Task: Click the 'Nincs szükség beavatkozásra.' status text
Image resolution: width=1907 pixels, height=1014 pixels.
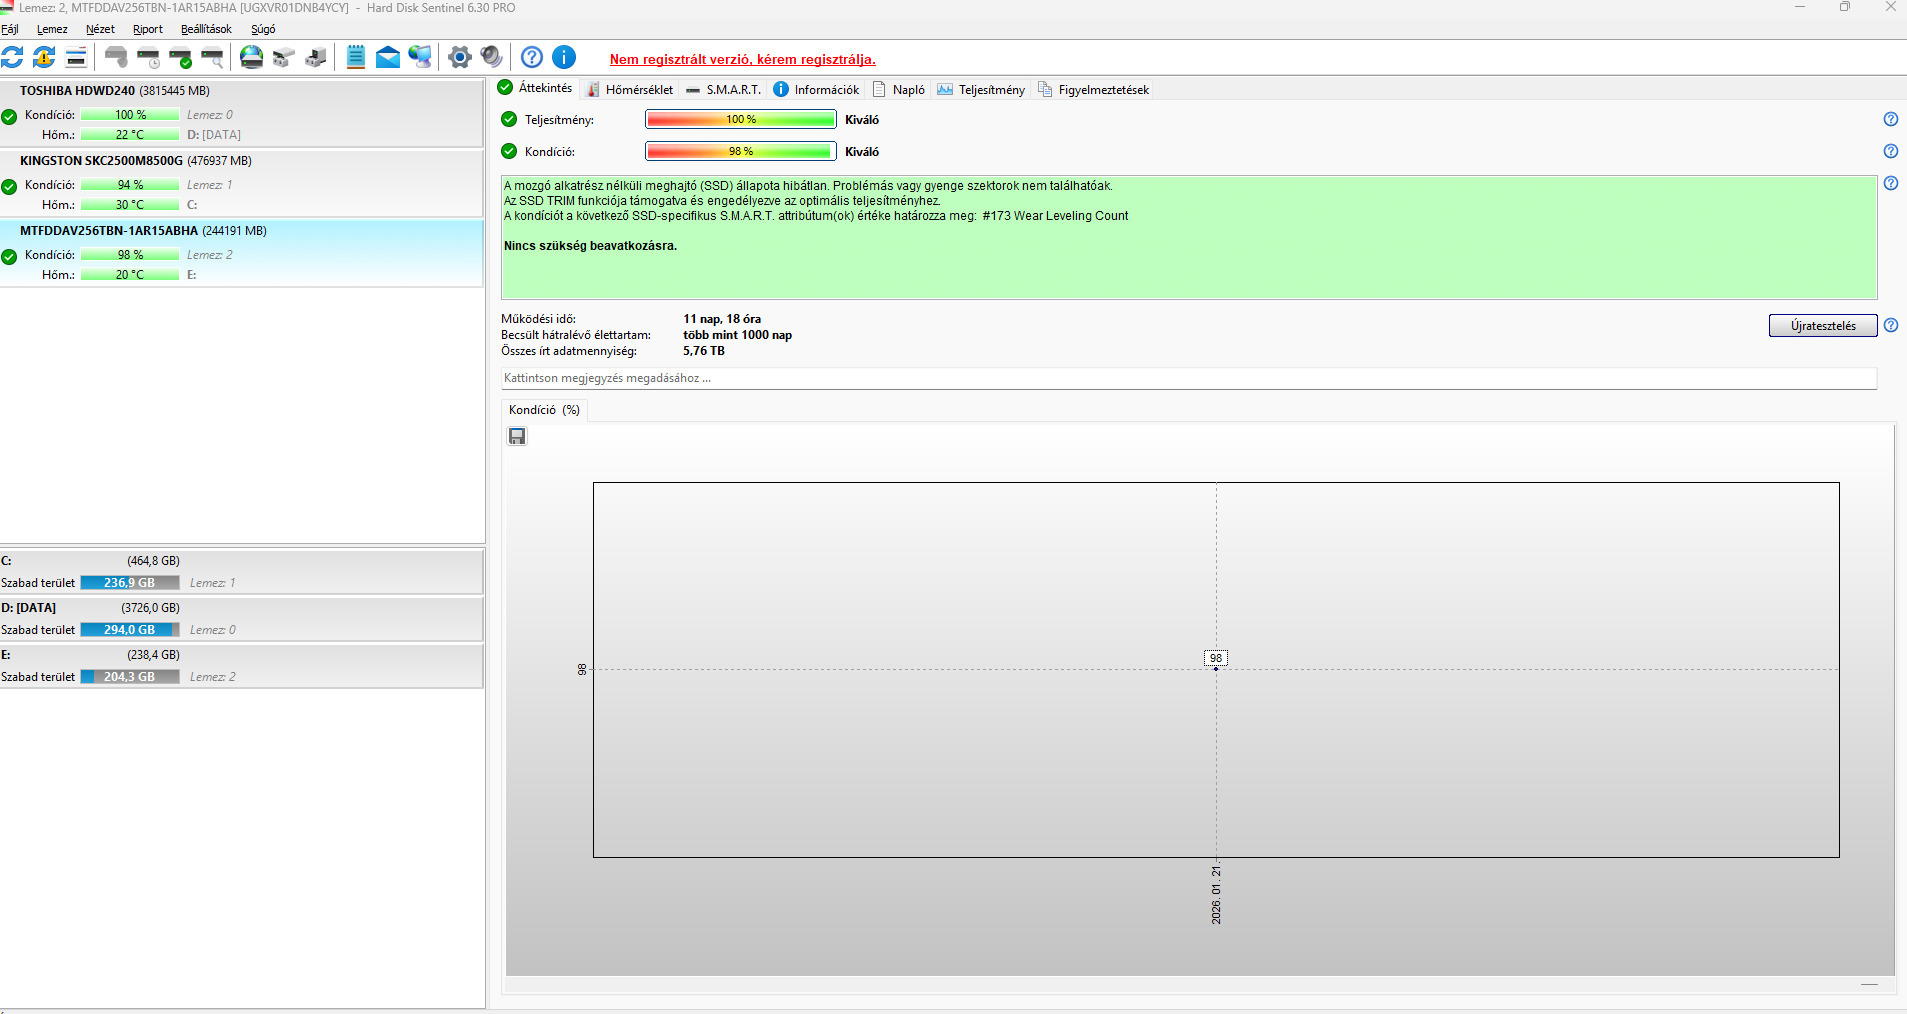Action: pyautogui.click(x=590, y=246)
